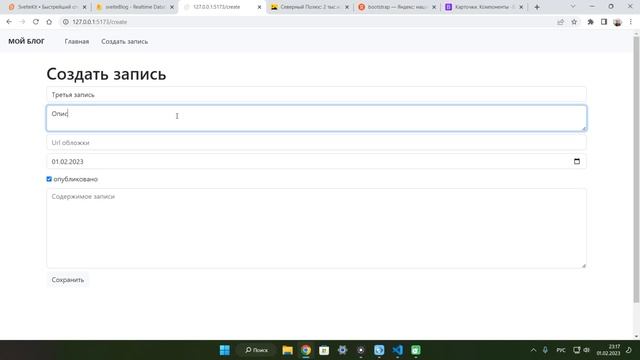Click the microphone icon in system tray
Screen dimensions: 640x360
click(545, 350)
